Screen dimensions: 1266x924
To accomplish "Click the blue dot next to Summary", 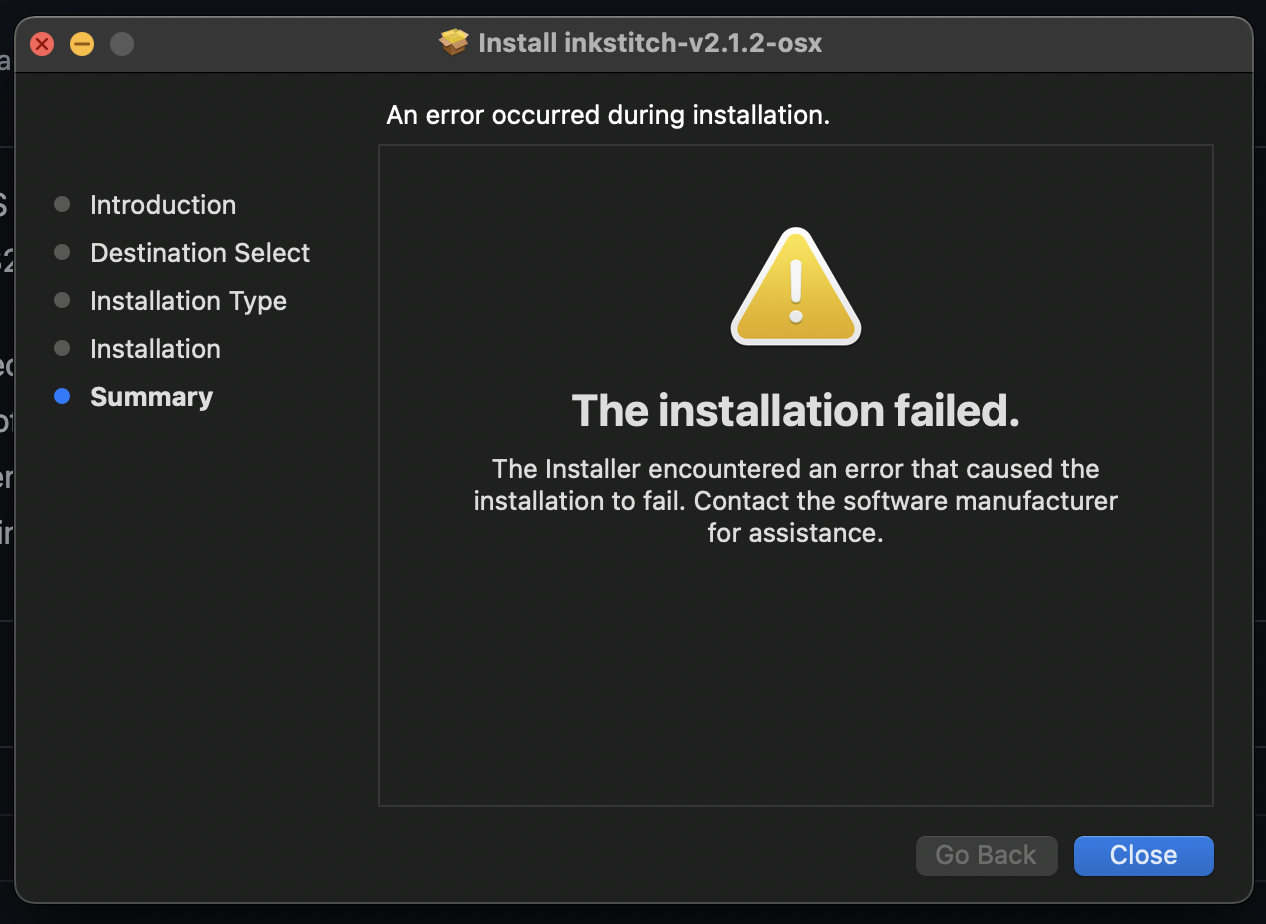I will tap(62, 396).
